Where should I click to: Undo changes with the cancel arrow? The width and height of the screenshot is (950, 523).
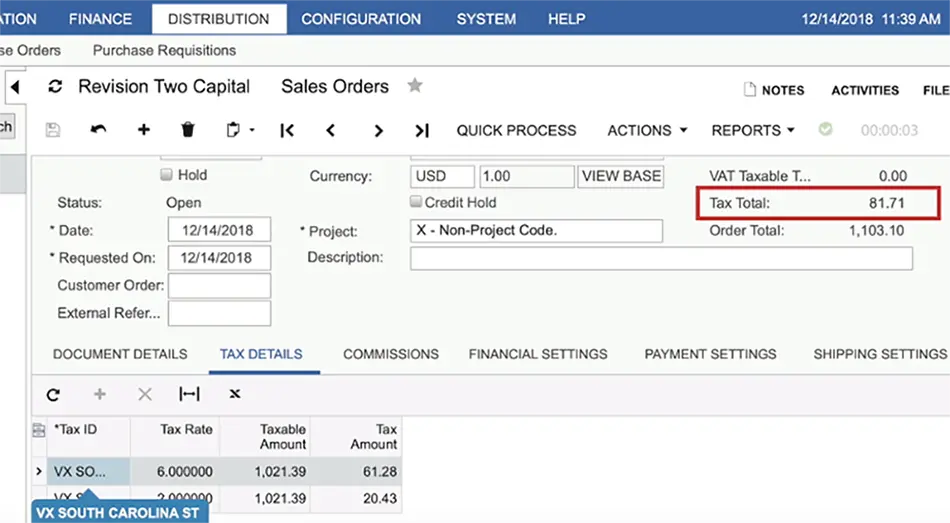98,130
